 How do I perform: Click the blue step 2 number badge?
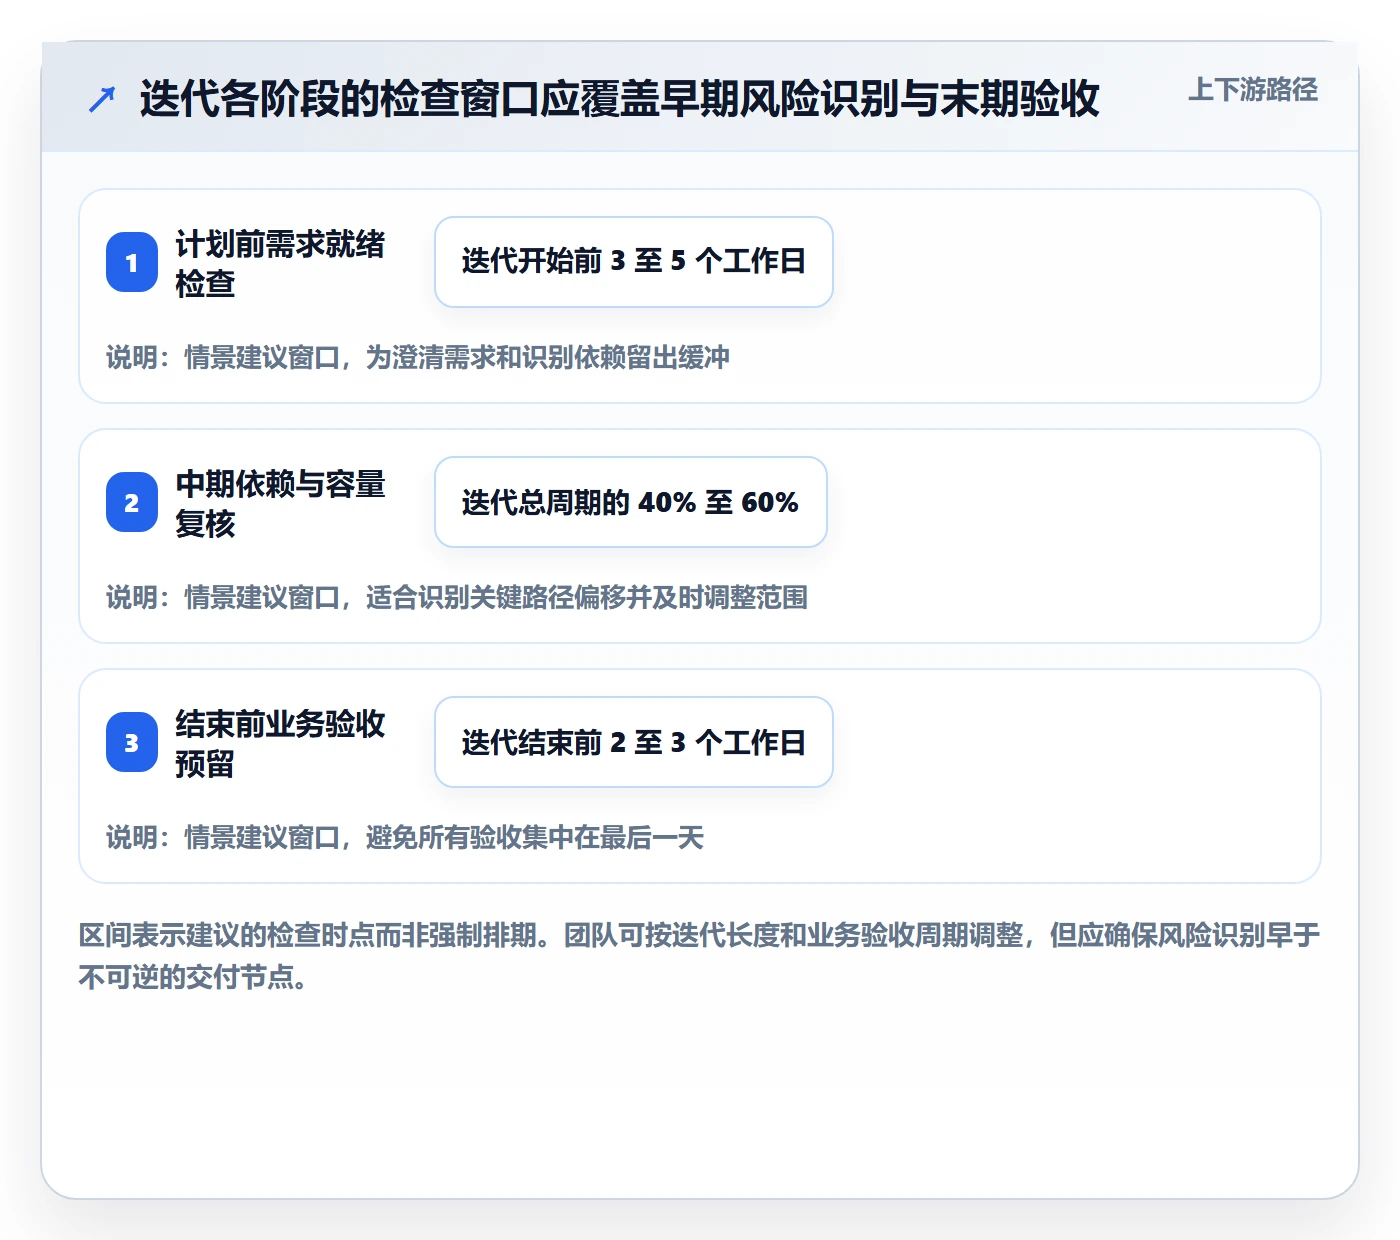coord(132,502)
